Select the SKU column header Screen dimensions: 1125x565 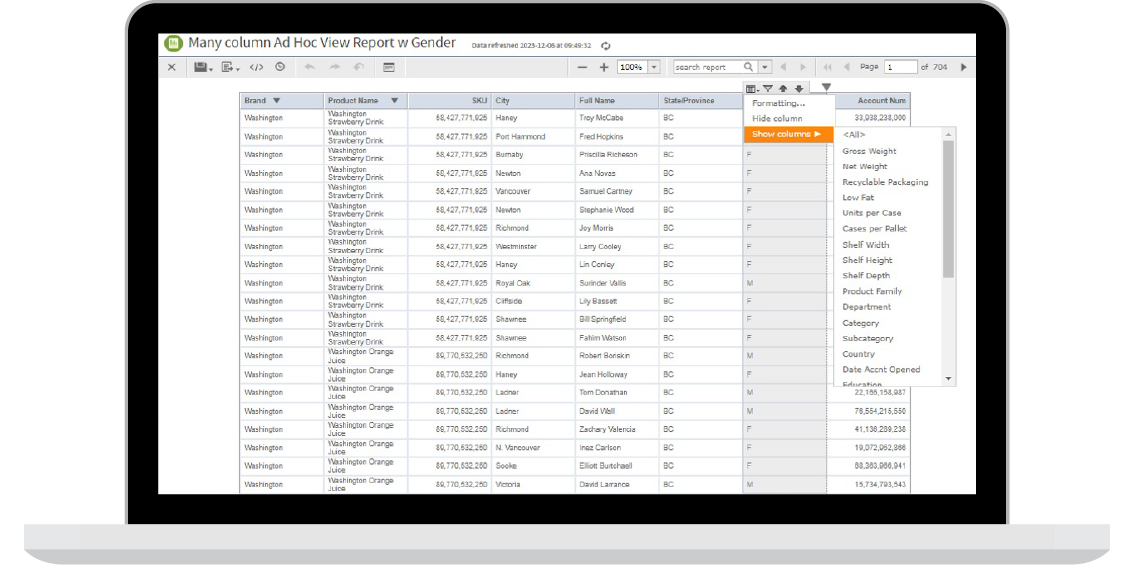(450, 101)
